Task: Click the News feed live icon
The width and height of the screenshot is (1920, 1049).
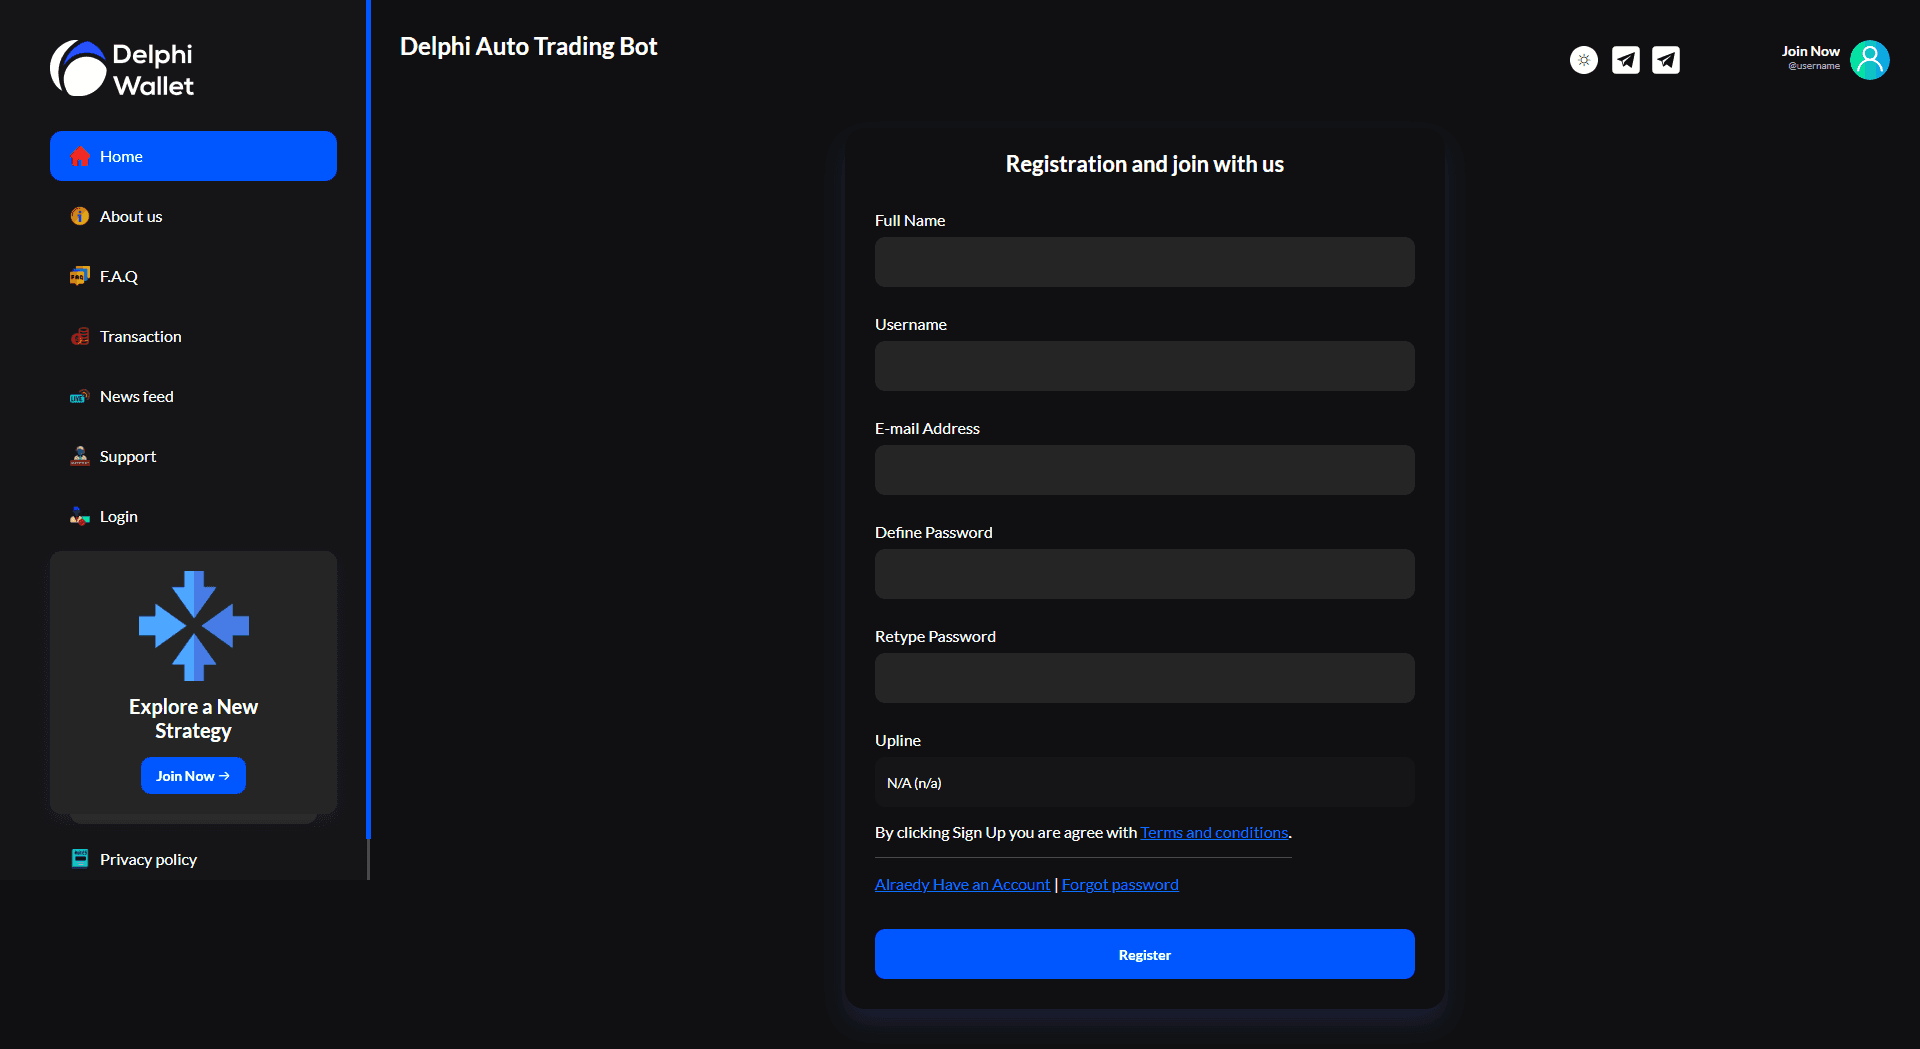Action: (80, 397)
